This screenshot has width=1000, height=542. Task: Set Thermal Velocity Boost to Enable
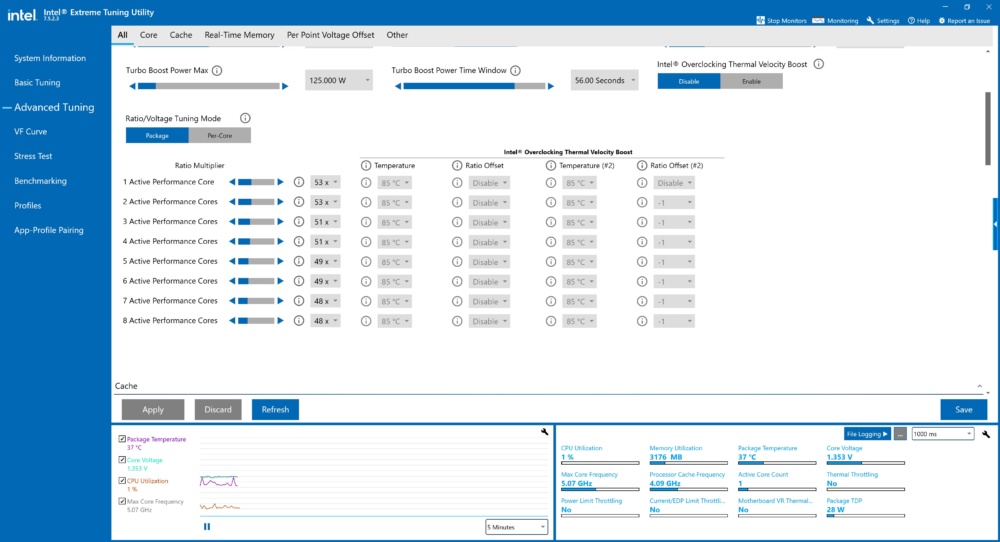pos(751,81)
